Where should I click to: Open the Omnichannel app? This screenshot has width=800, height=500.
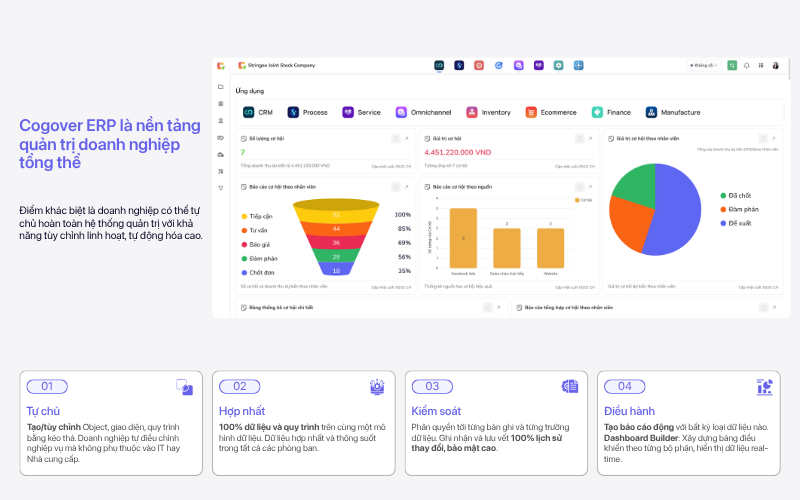[423, 112]
